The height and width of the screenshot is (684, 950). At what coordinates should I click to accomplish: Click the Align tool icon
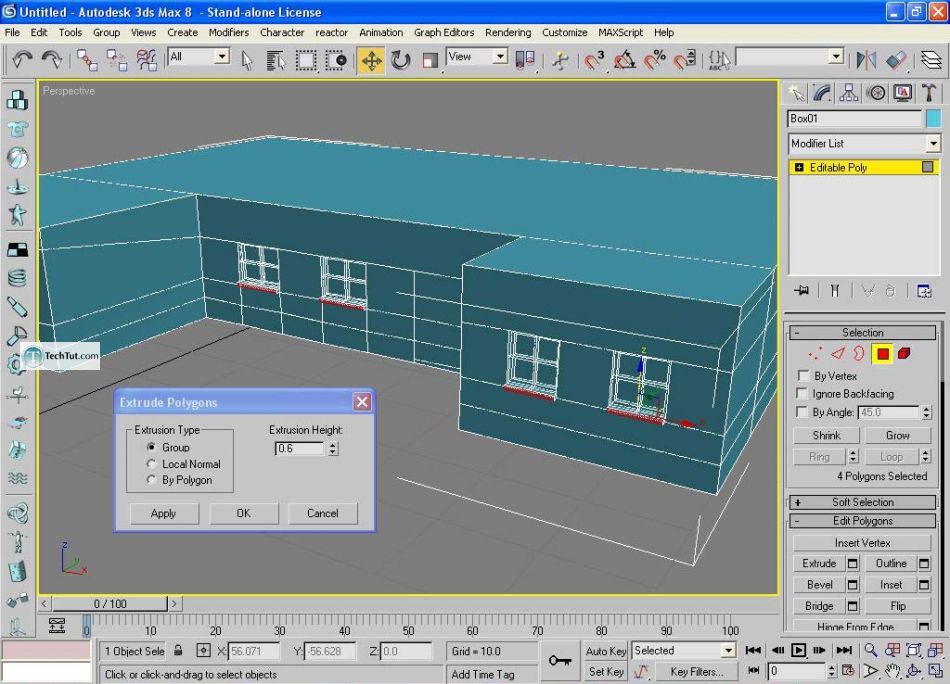[896, 59]
